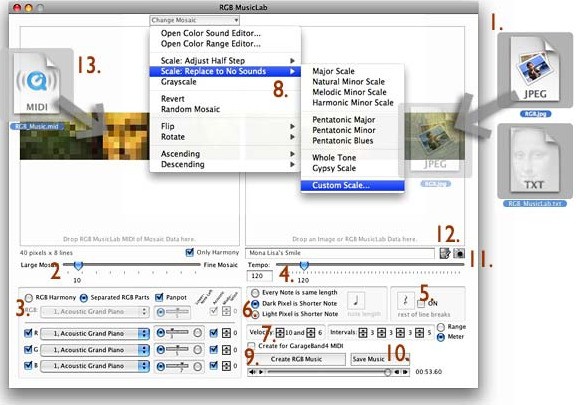This screenshot has width=580, height=405.
Task: Uncheck the R channel checkbox
Action: click(28, 333)
